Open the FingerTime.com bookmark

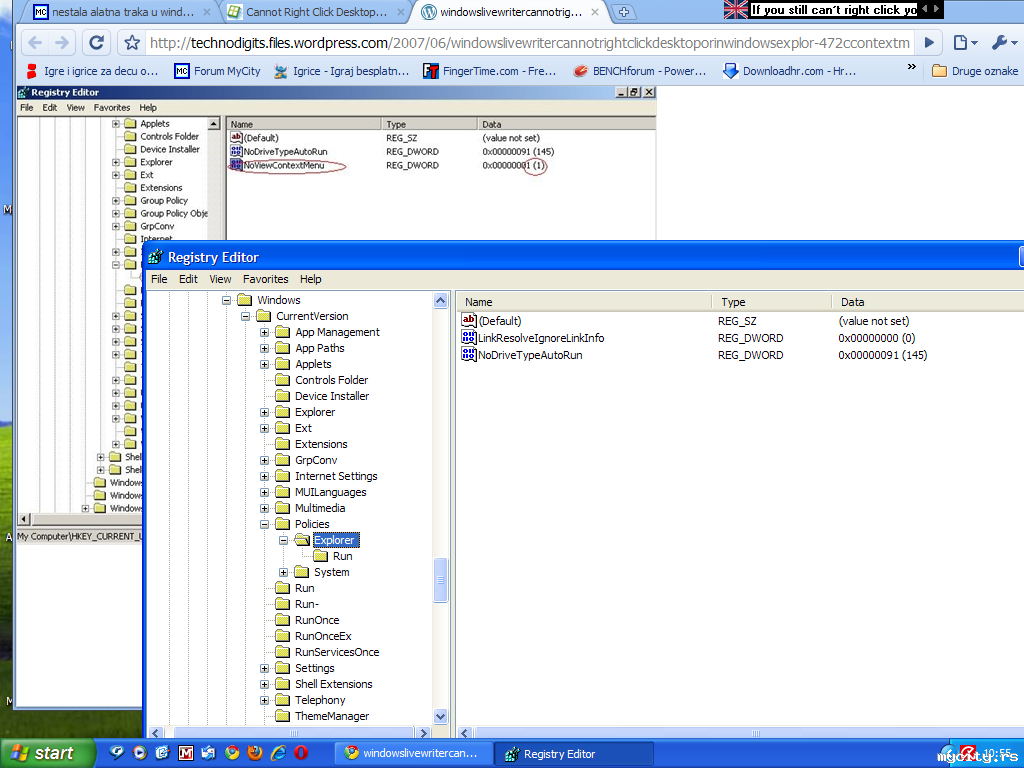pyautogui.click(x=490, y=71)
